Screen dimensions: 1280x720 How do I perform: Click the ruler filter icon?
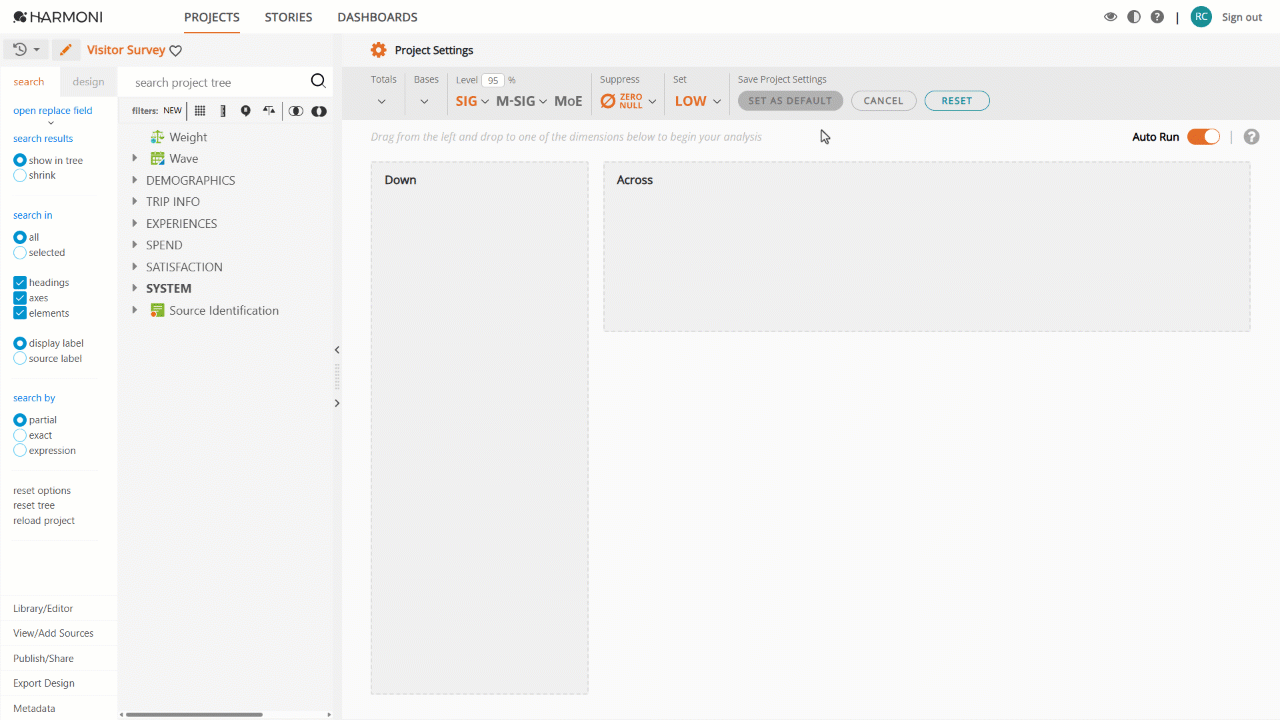[223, 111]
